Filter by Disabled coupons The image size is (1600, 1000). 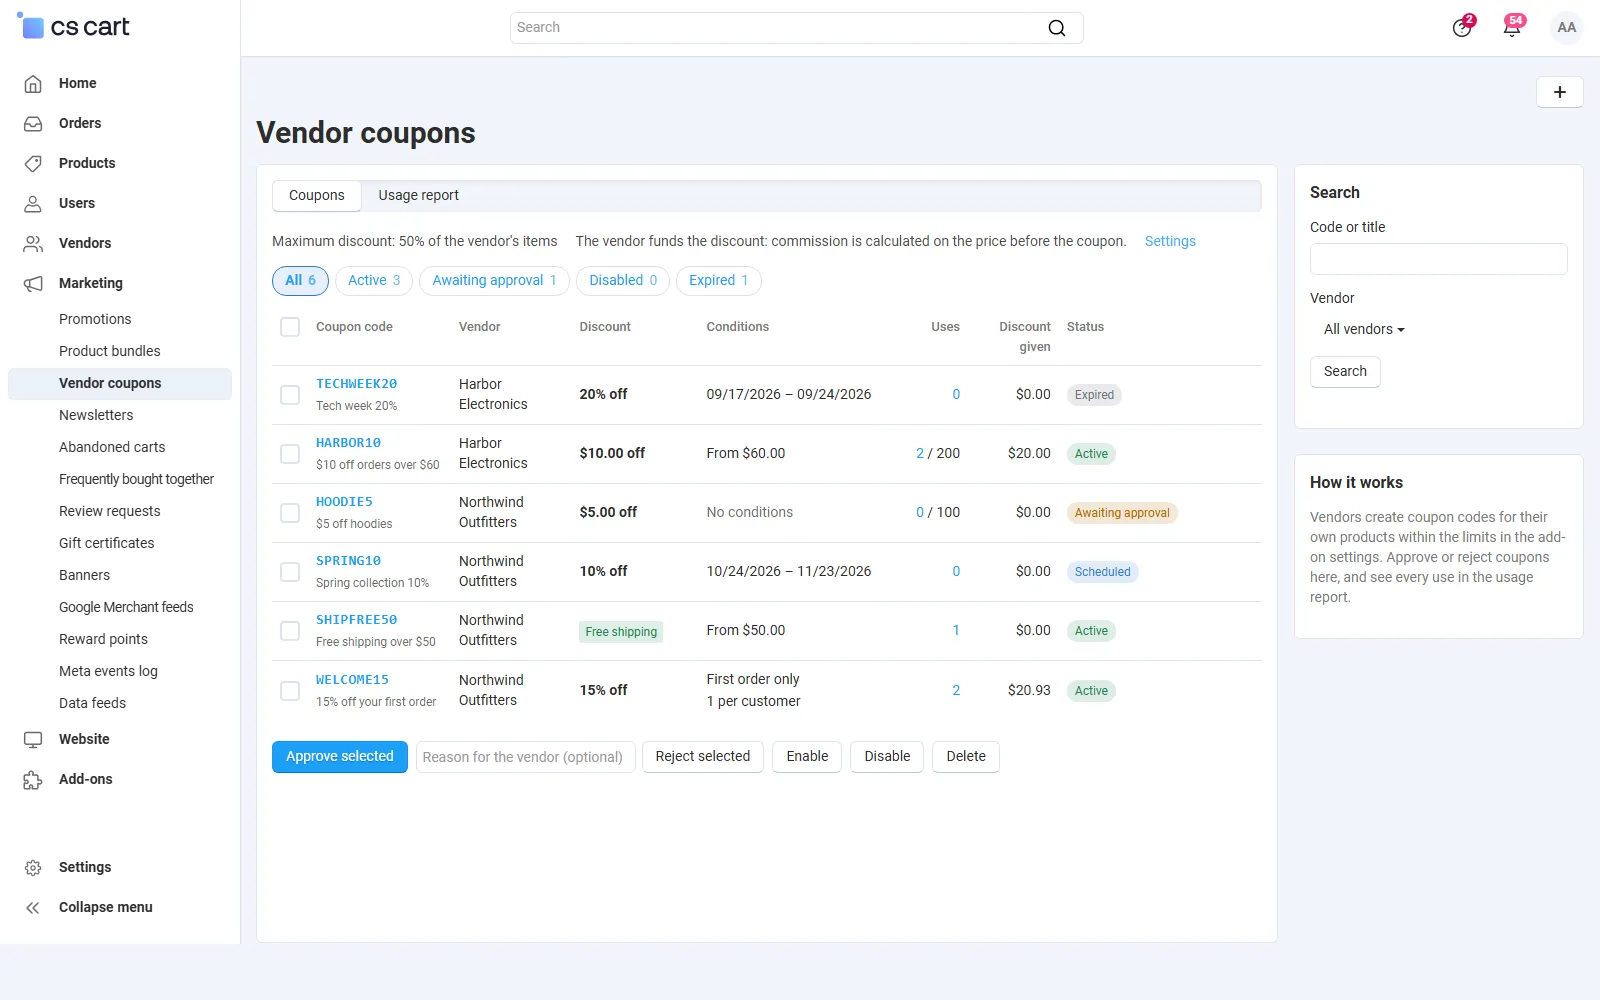[x=623, y=280]
